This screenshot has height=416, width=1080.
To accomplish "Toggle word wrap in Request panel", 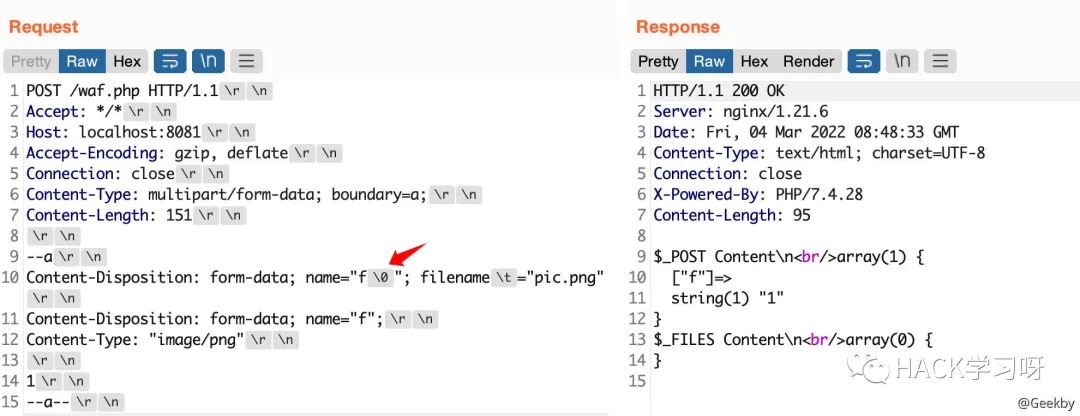I will coord(169,61).
